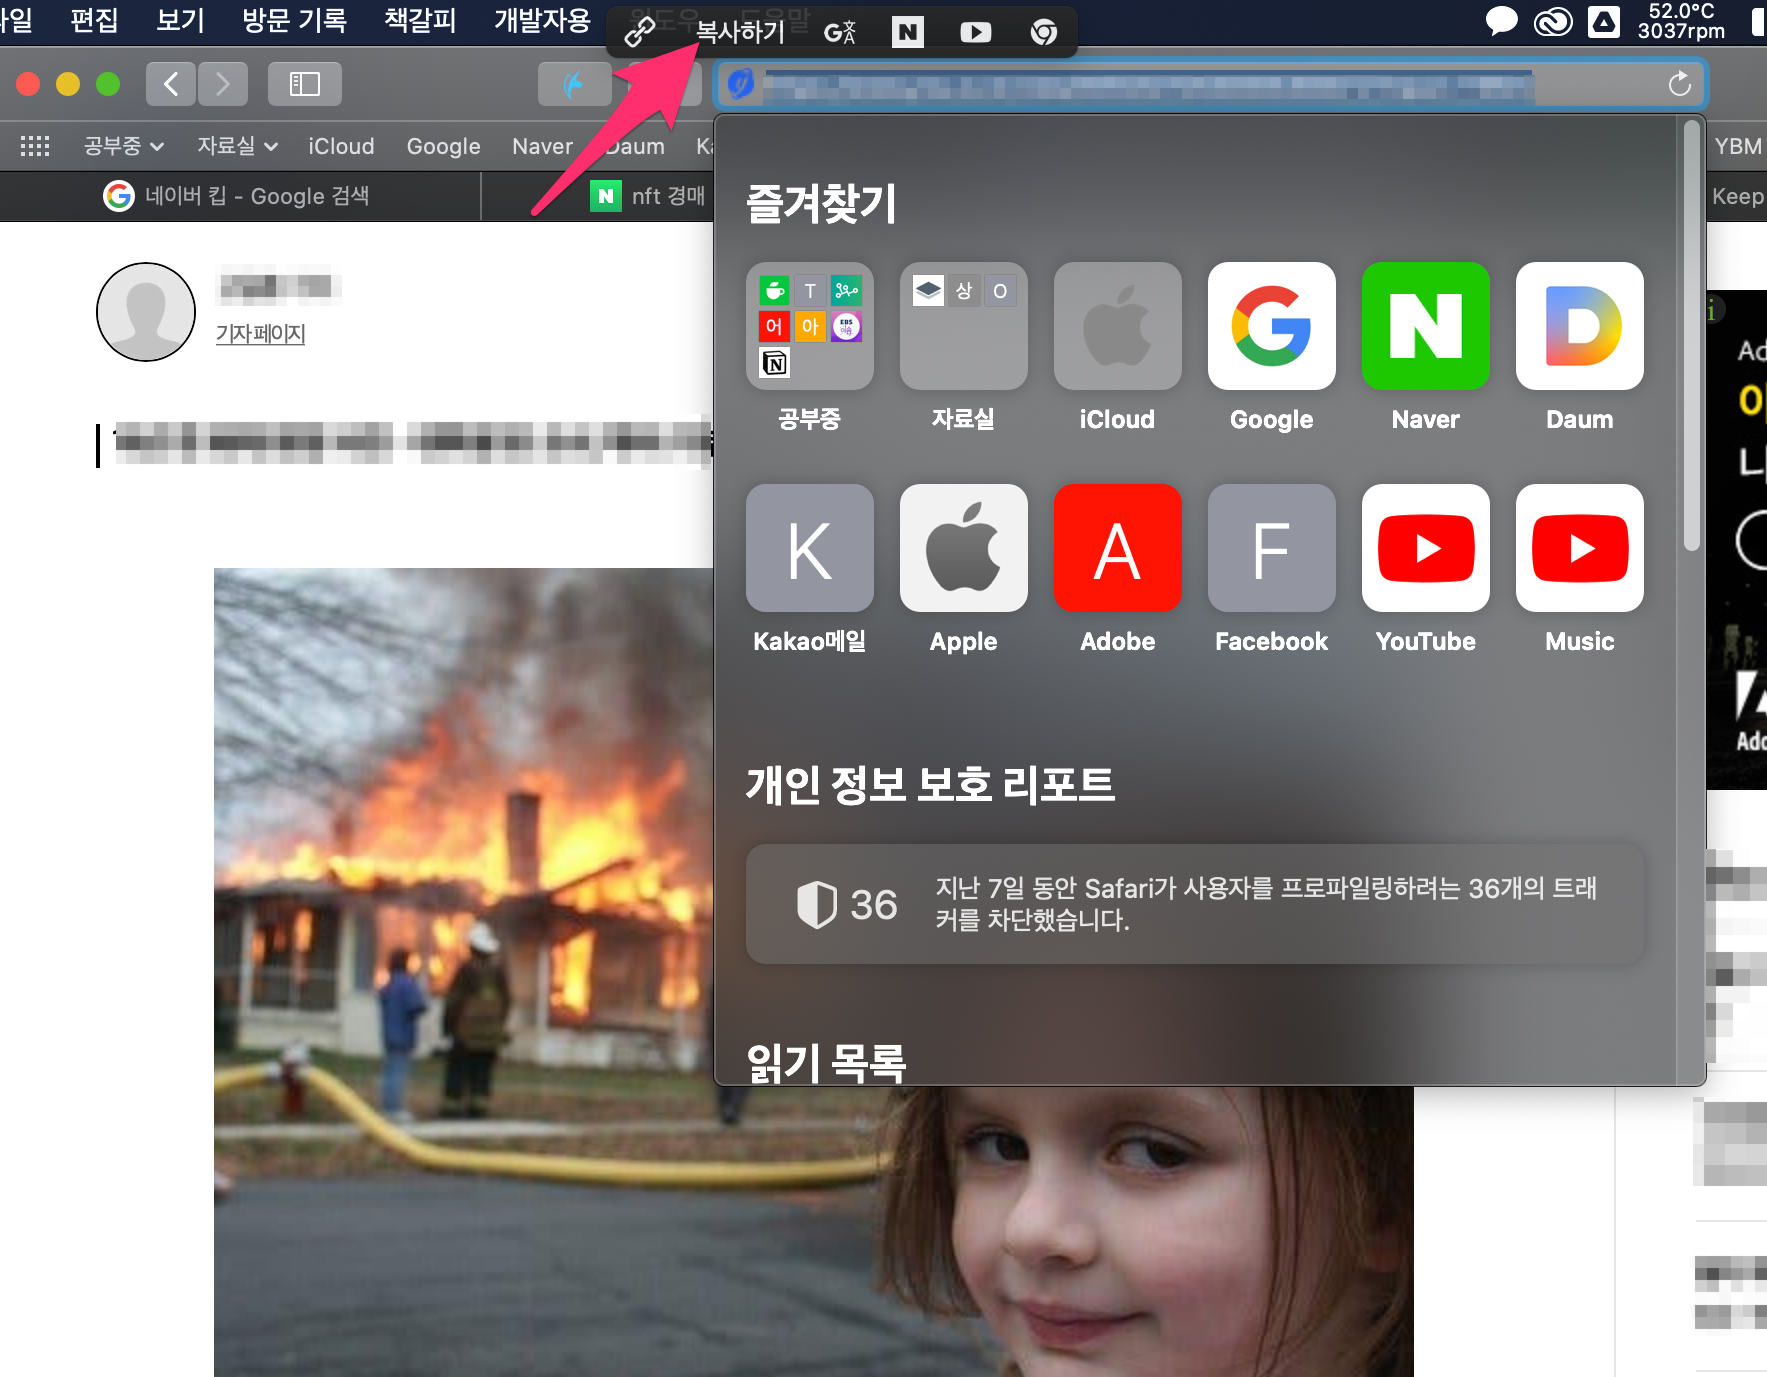The height and width of the screenshot is (1377, 1767).
Task: Open the show all bookmarks grid icon
Action: (35, 146)
